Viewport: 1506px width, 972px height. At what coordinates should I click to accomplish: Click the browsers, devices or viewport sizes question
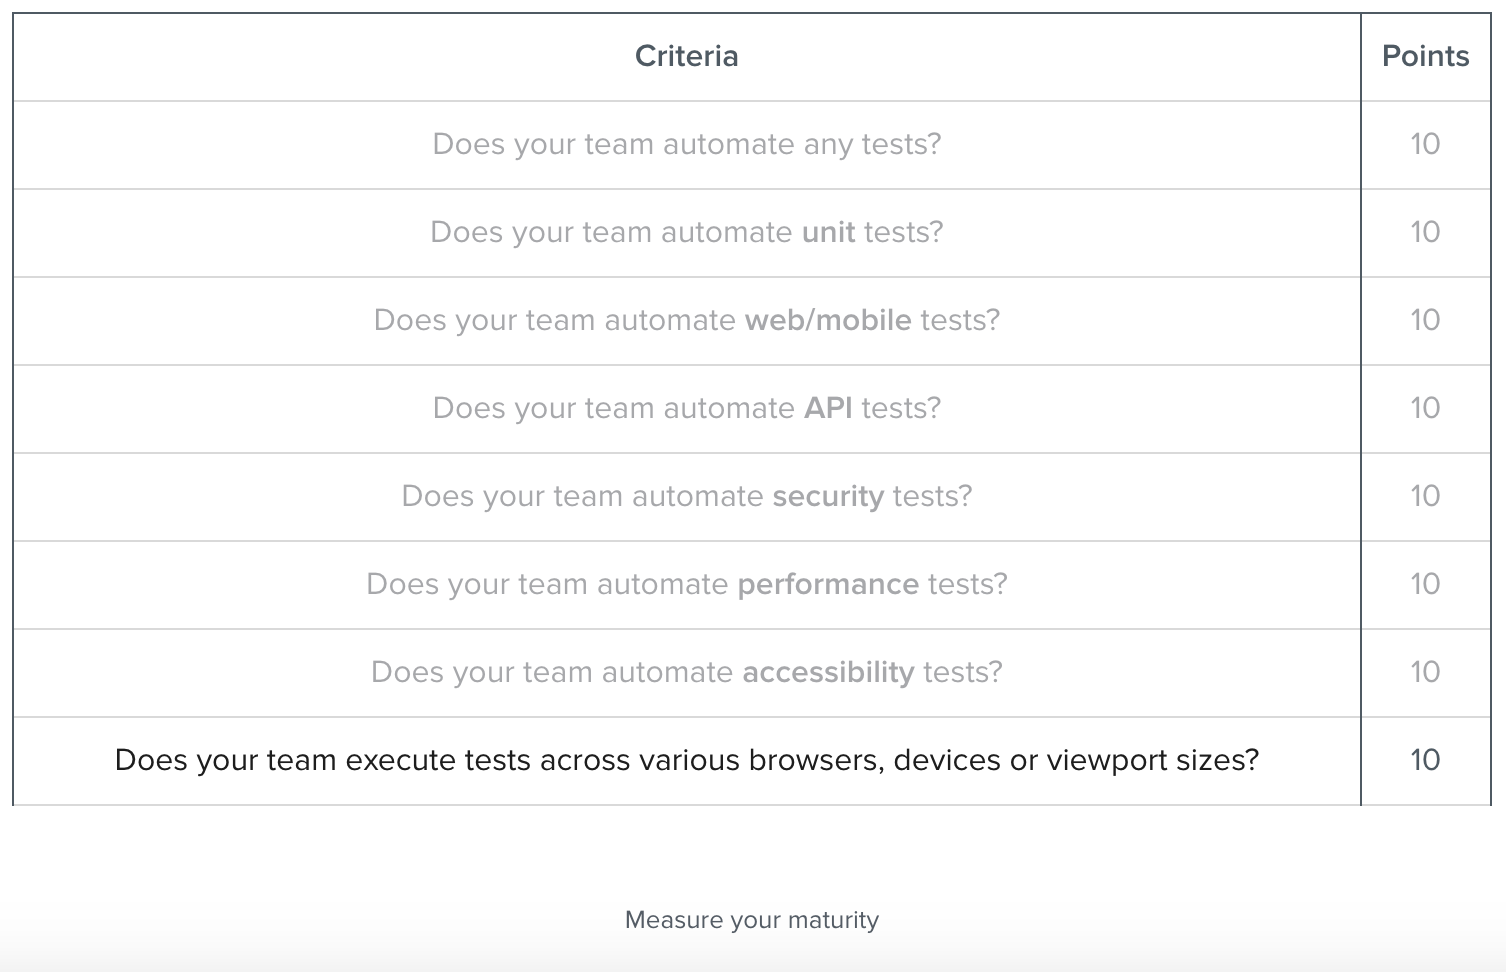(x=686, y=760)
